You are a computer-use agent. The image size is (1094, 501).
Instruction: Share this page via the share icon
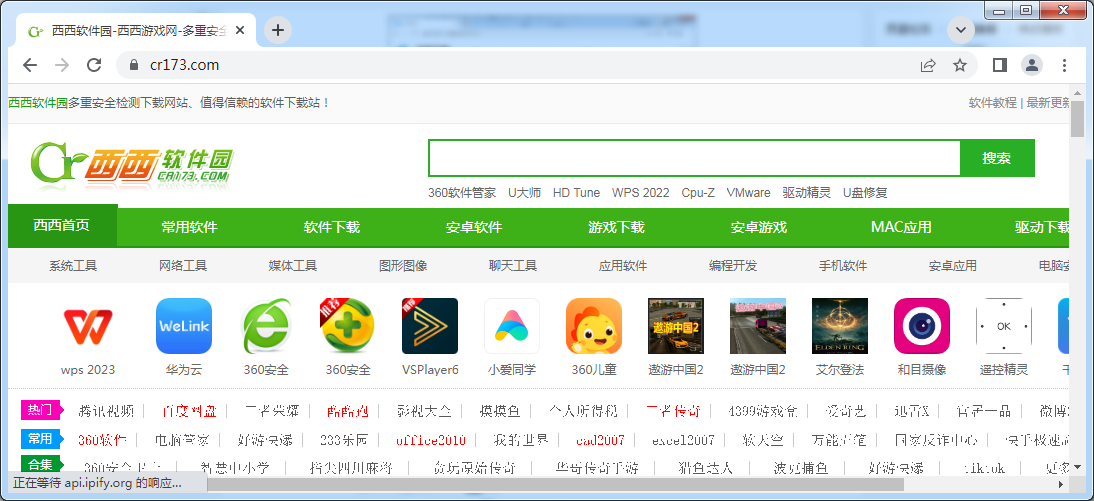click(x=928, y=65)
